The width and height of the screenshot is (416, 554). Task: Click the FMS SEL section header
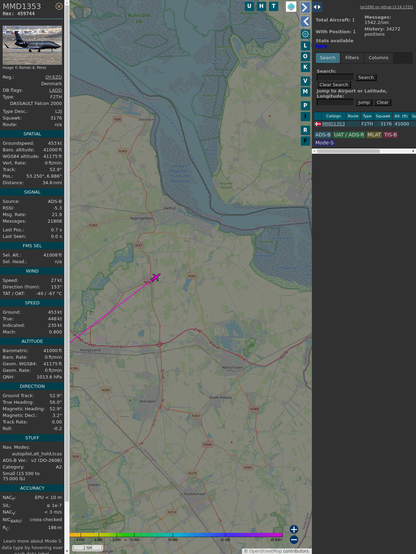(x=32, y=246)
